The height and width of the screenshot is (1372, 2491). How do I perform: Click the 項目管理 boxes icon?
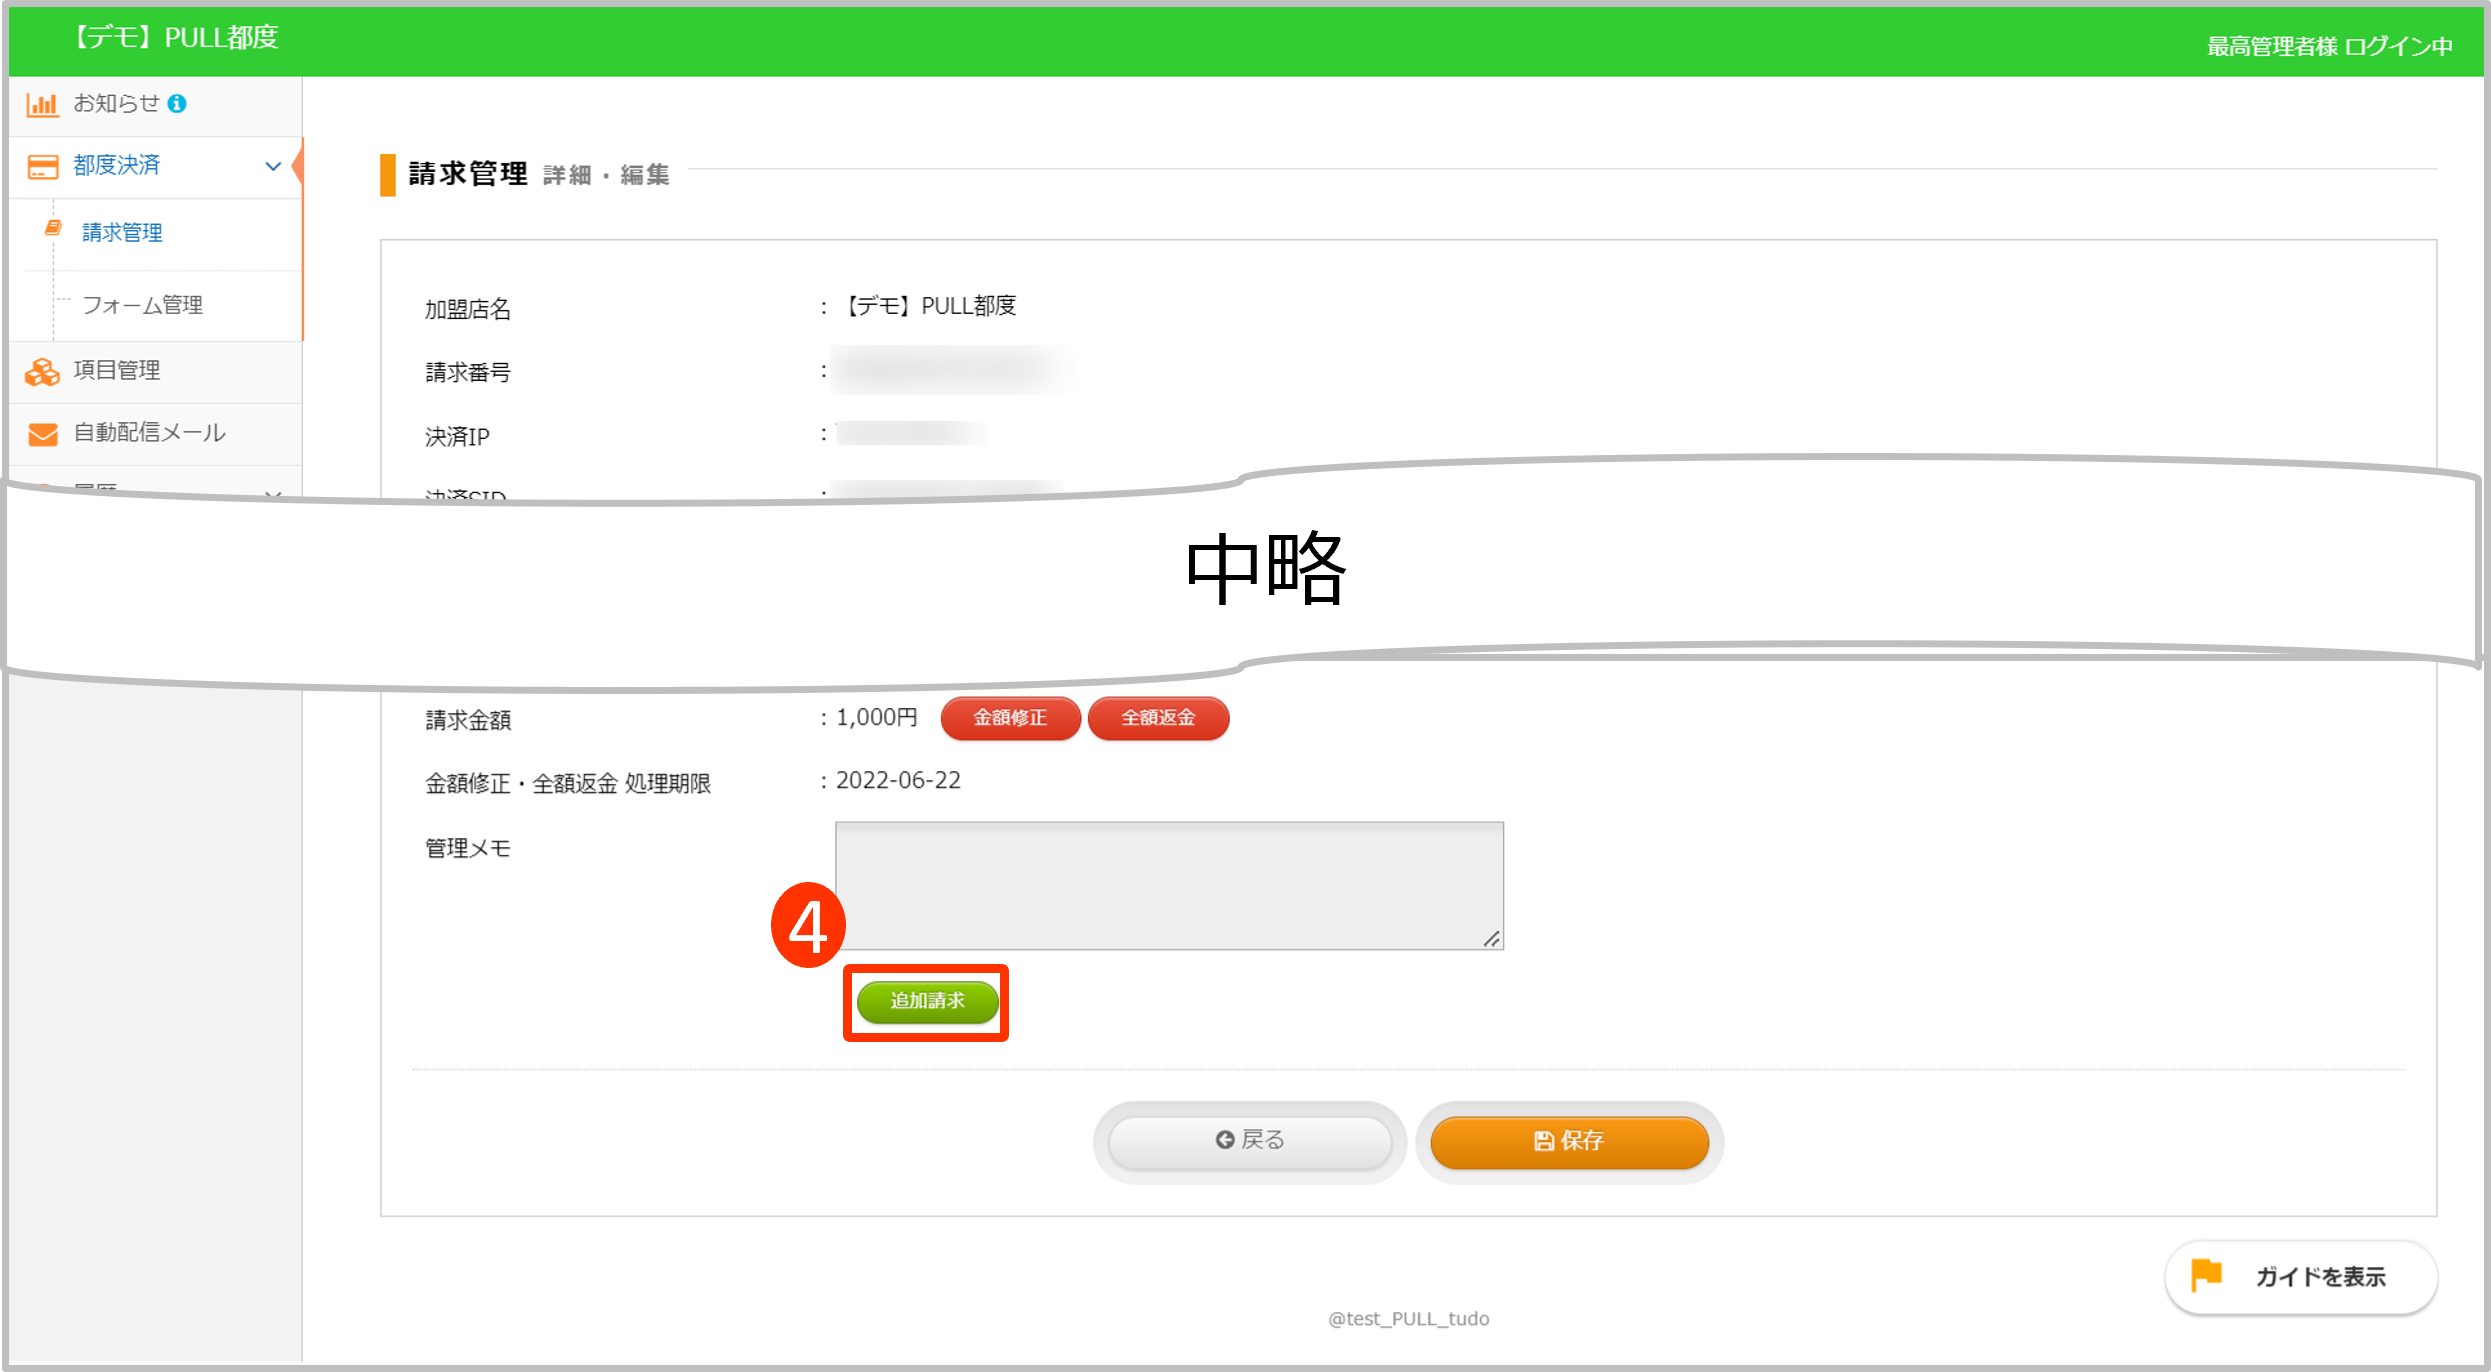pyautogui.click(x=42, y=372)
